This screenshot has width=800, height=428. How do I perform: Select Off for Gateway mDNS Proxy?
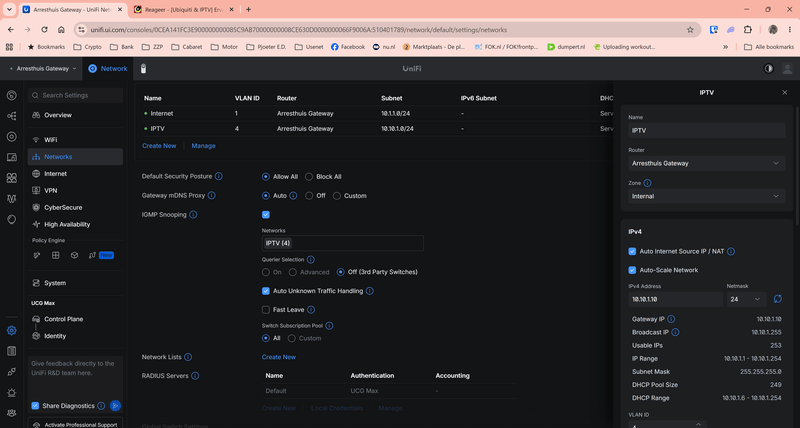click(x=309, y=196)
